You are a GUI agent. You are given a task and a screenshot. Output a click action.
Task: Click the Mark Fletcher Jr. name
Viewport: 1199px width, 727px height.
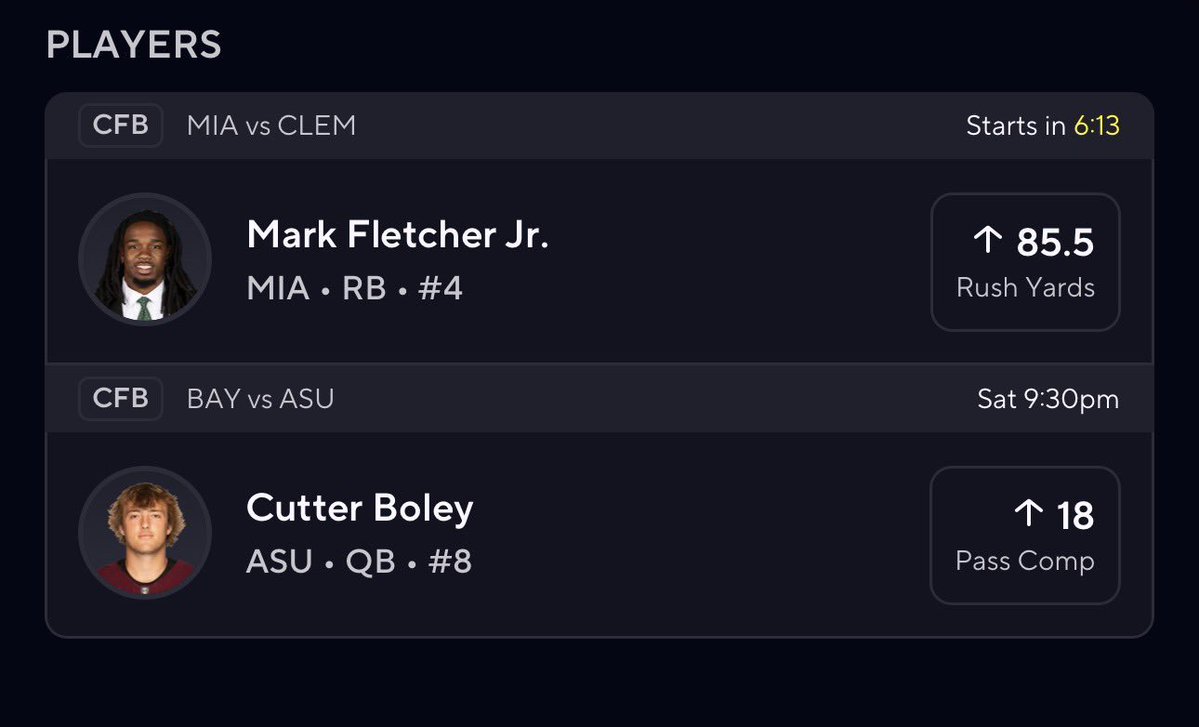pos(398,234)
